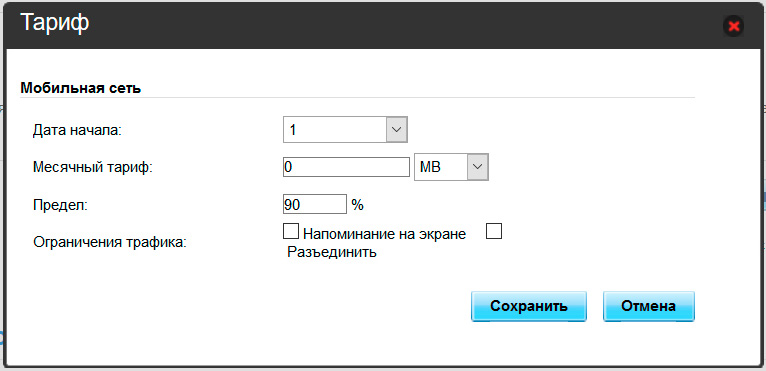Screen dimensions: 766x371
Task: Click the MB text in unit selector
Action: click(x=430, y=168)
